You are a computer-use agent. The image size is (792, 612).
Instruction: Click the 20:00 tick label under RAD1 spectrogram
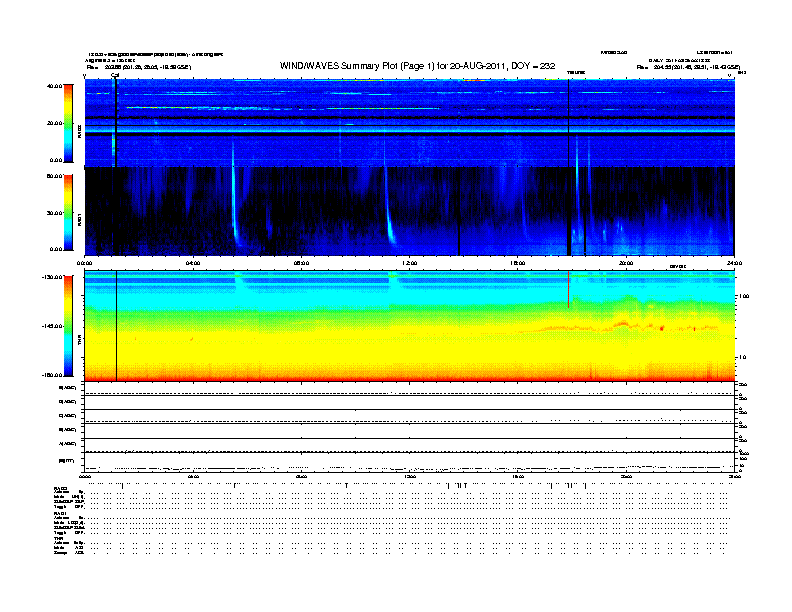click(x=626, y=263)
